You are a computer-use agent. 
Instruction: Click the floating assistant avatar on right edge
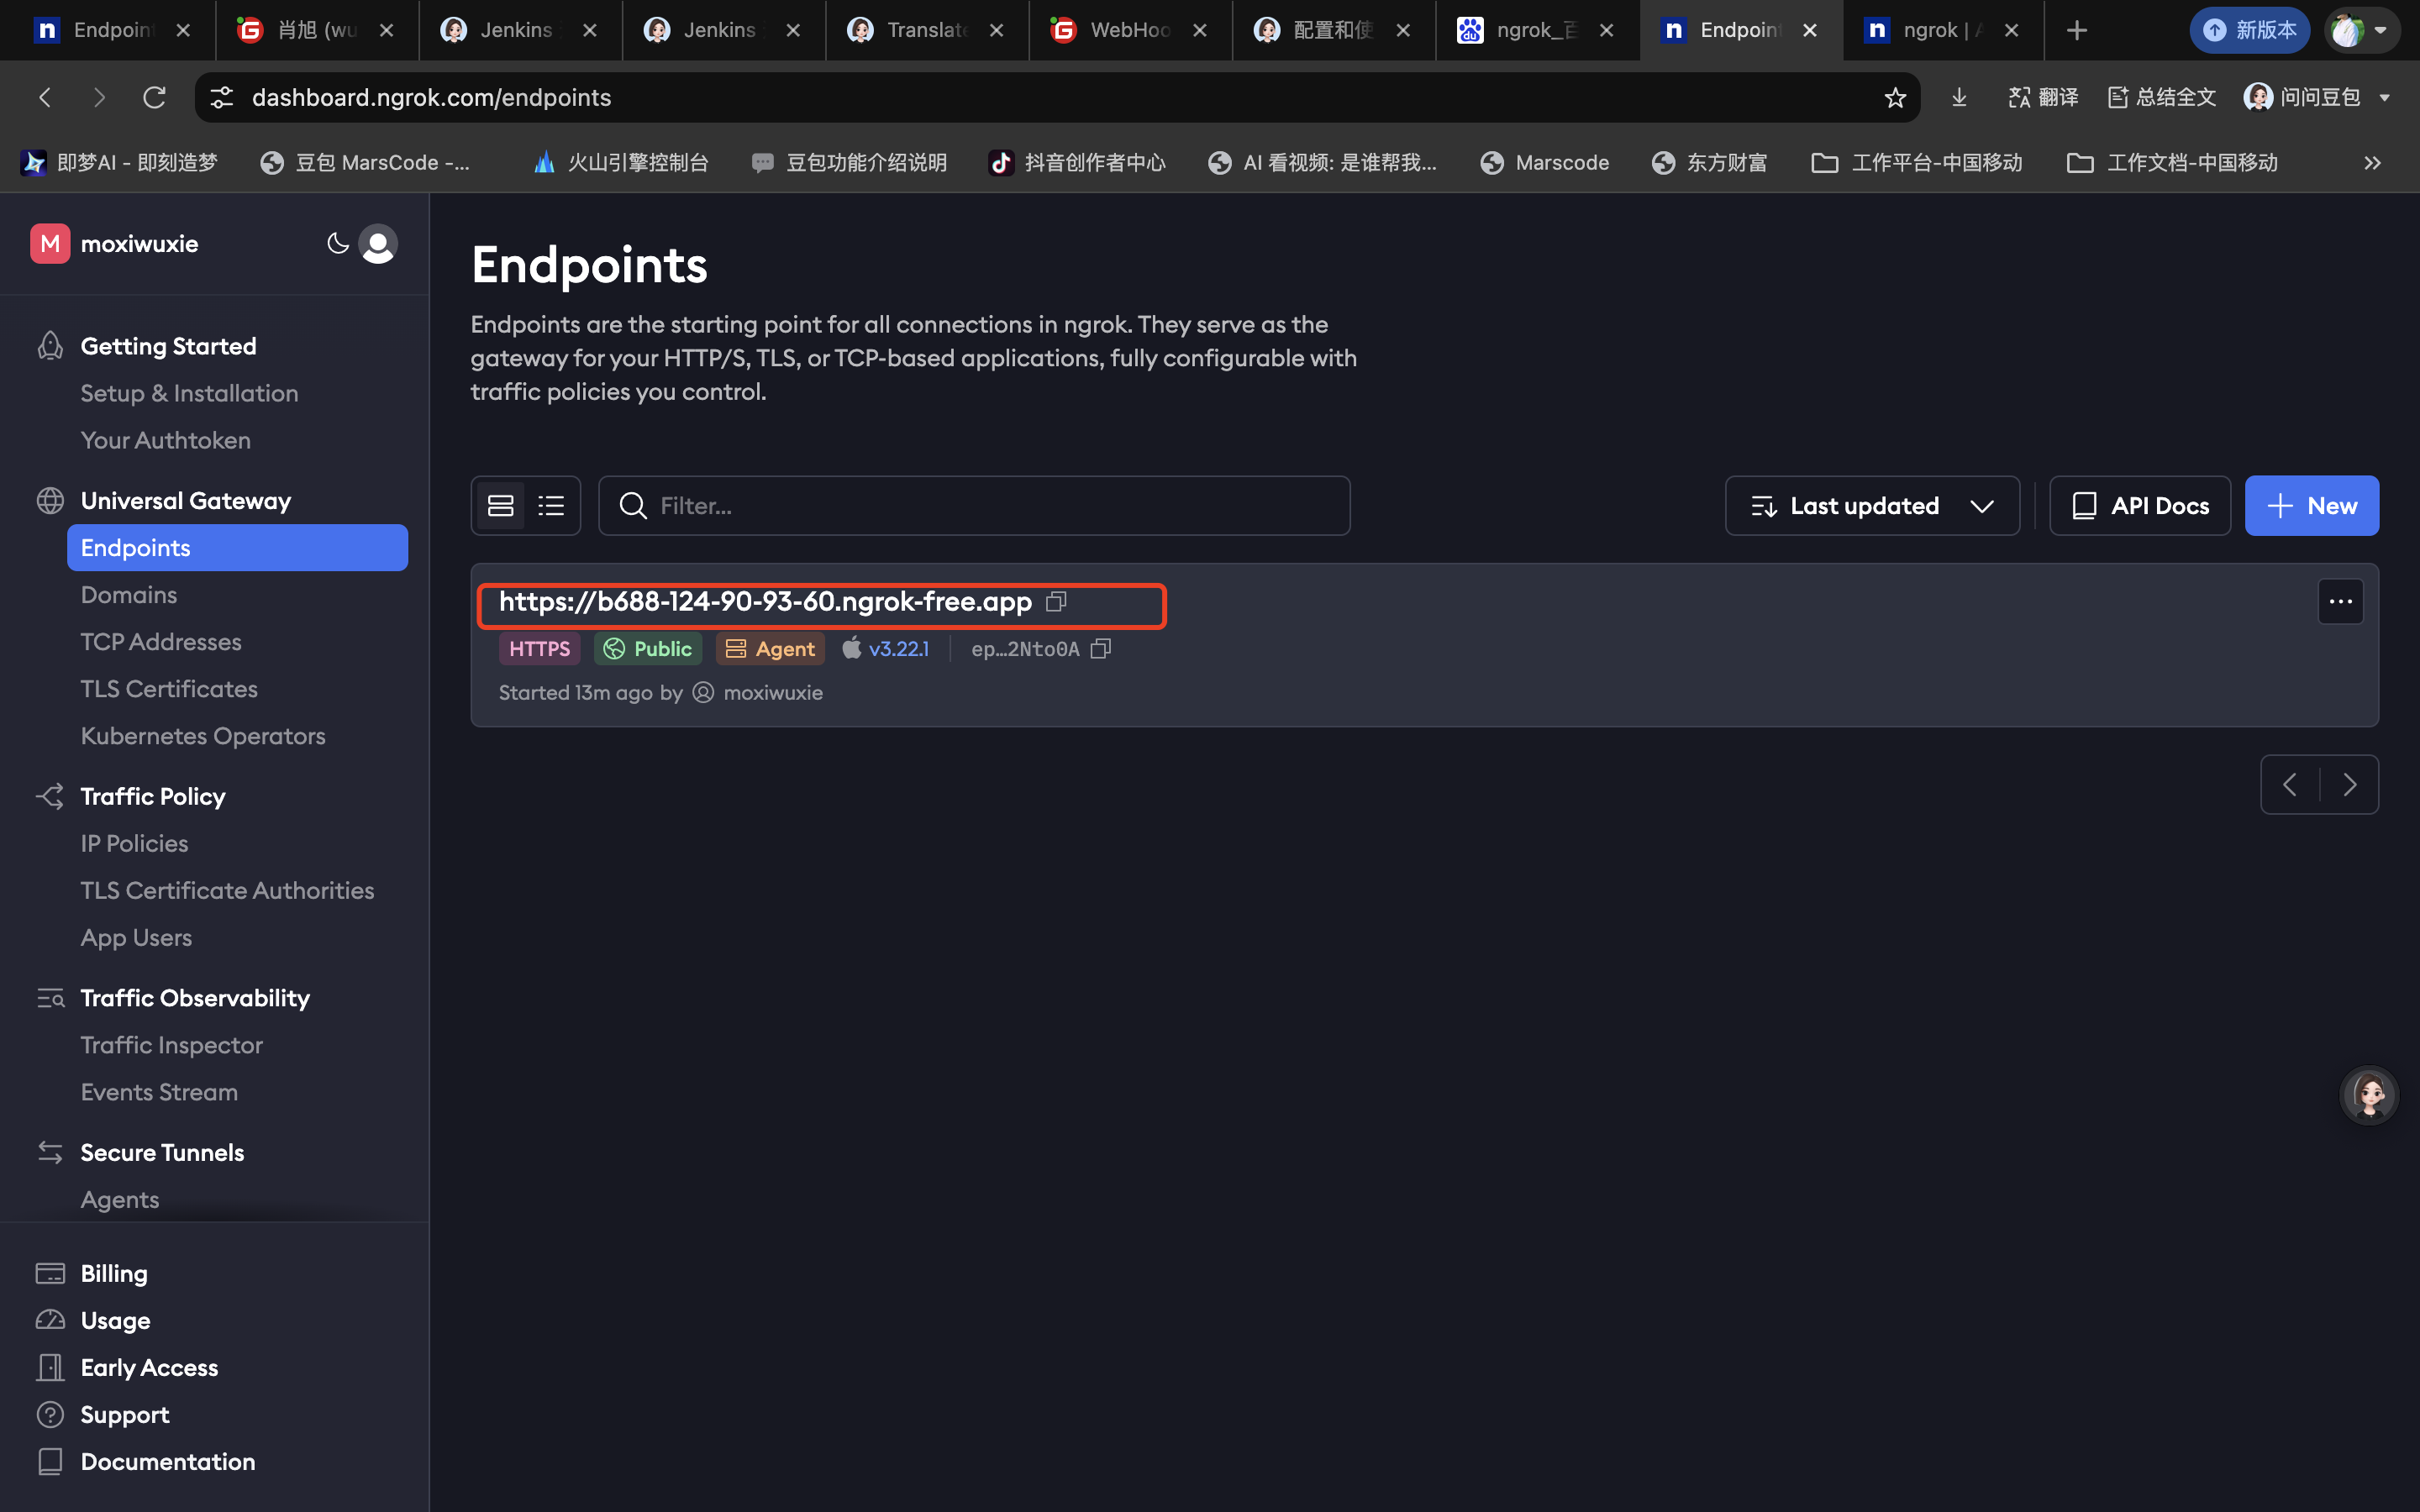tap(2369, 1094)
